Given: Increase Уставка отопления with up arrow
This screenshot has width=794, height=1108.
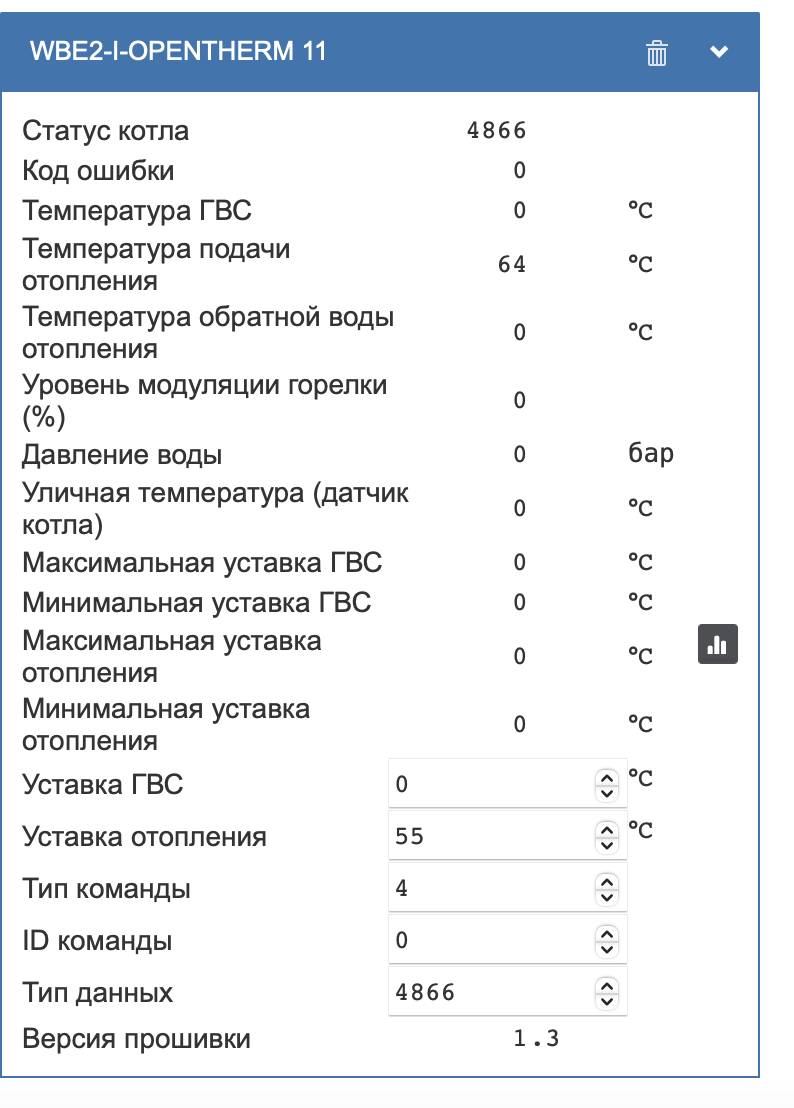Looking at the screenshot, I should 607,830.
